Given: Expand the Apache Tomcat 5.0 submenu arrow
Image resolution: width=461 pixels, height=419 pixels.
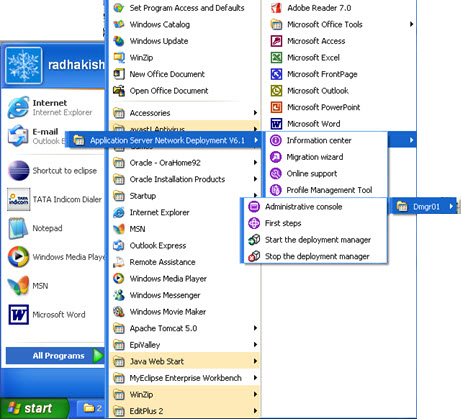Looking at the screenshot, I should pos(255,328).
